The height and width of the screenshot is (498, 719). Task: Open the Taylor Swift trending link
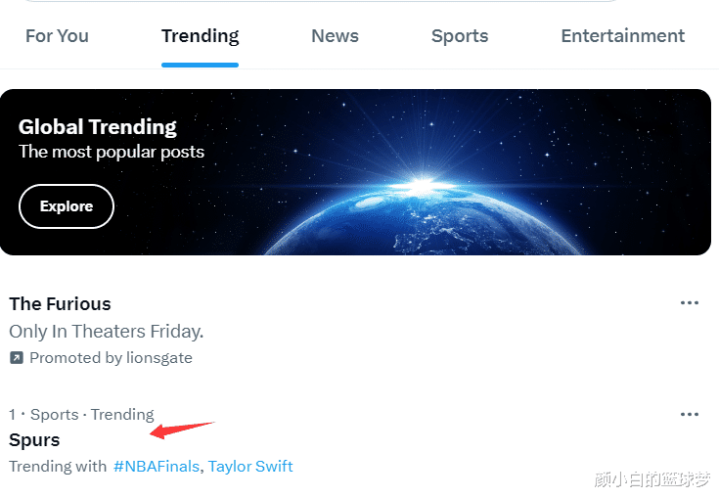[x=250, y=466]
